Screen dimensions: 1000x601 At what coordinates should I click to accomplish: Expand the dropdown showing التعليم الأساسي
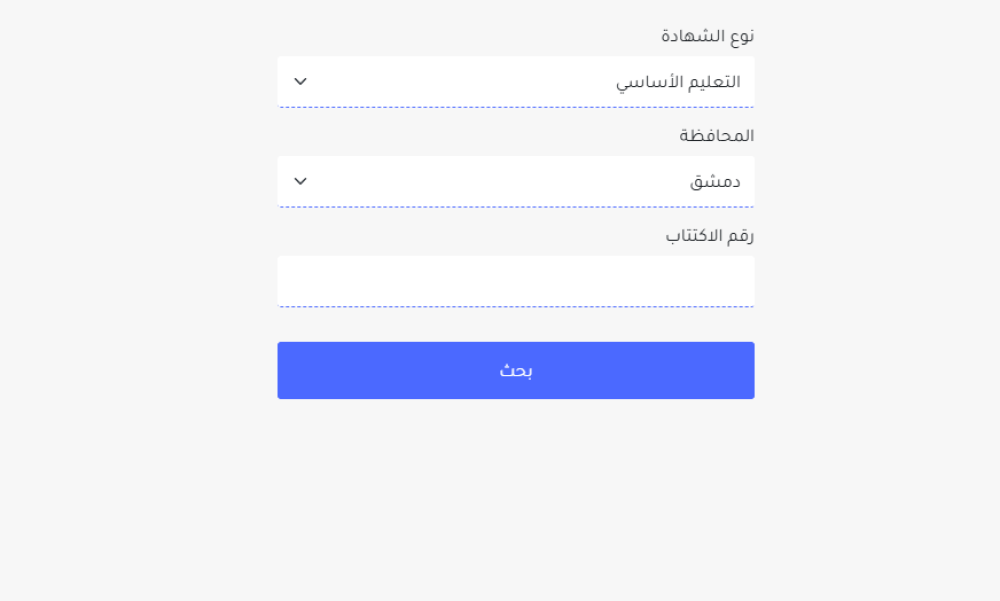515,81
